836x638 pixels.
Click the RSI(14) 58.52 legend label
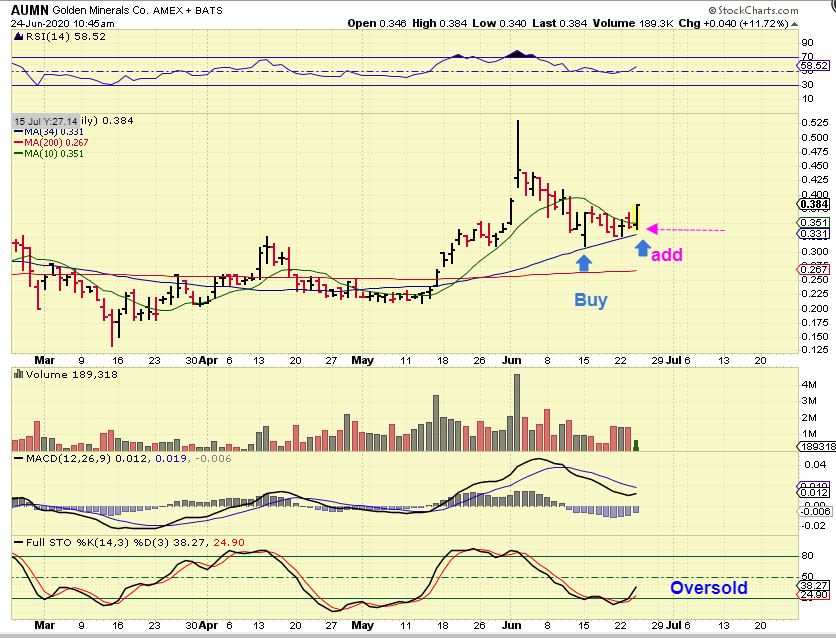tap(65, 36)
